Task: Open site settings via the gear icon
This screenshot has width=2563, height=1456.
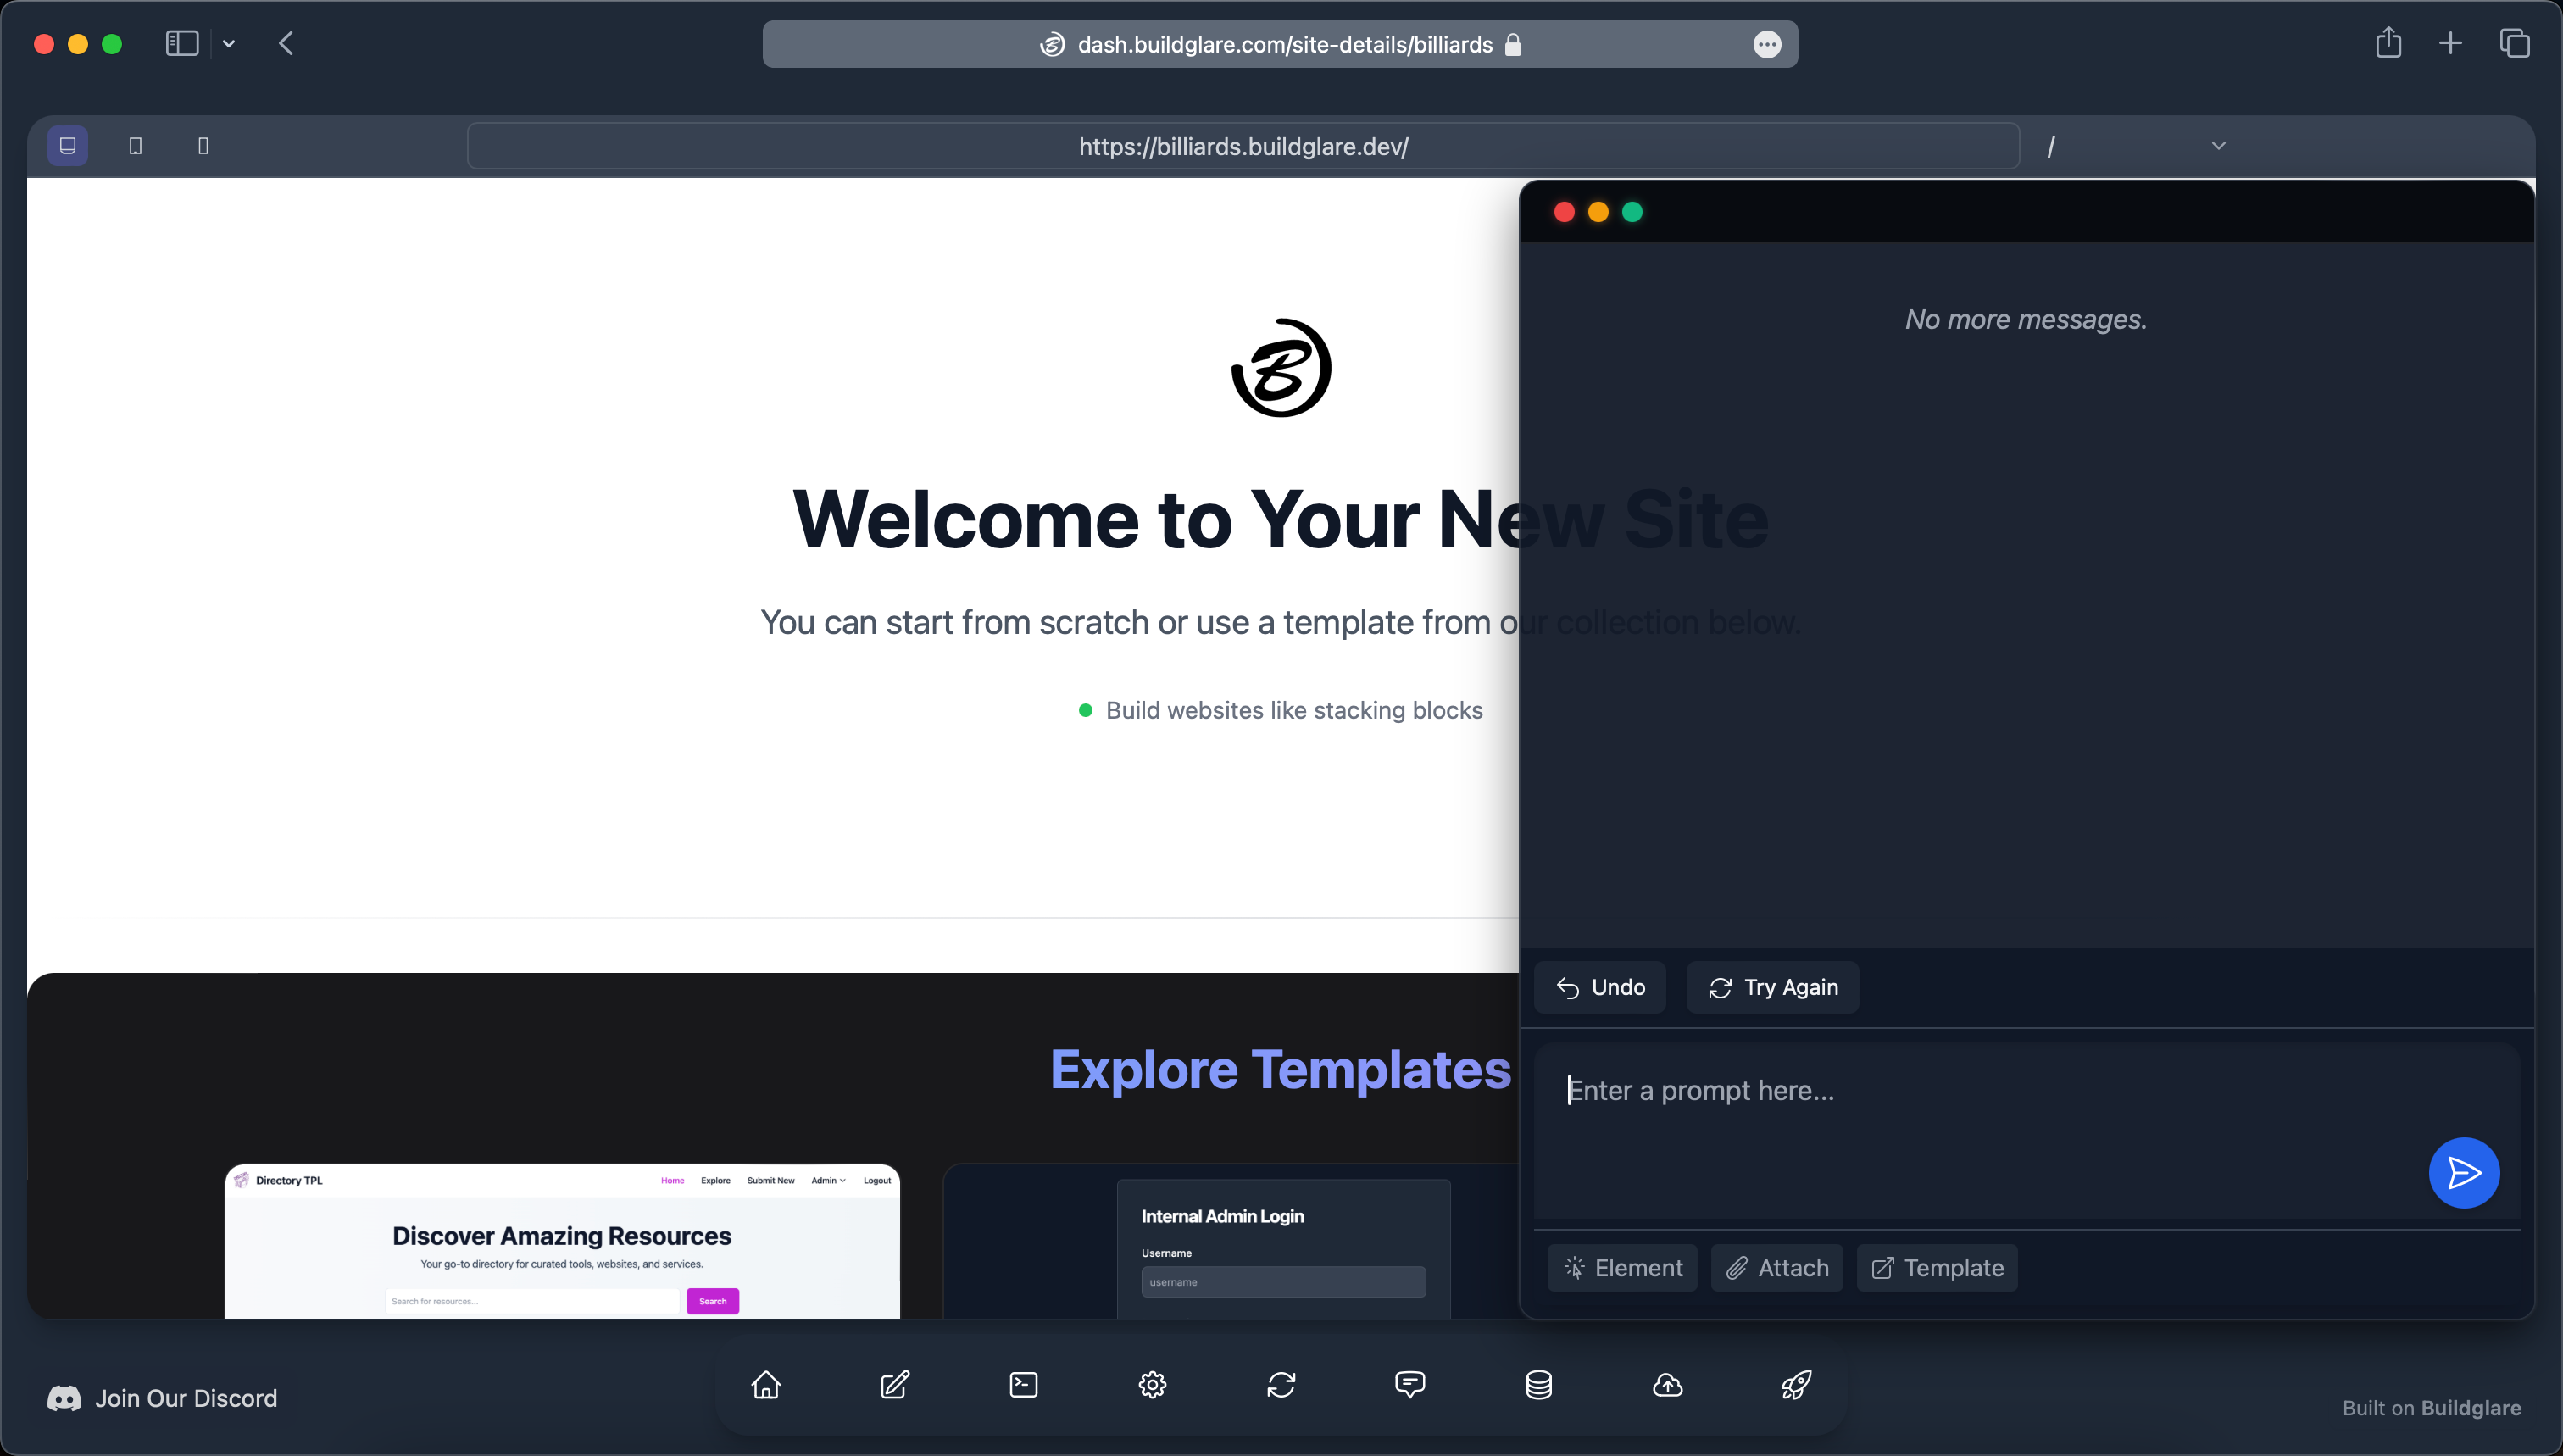Action: click(1152, 1385)
